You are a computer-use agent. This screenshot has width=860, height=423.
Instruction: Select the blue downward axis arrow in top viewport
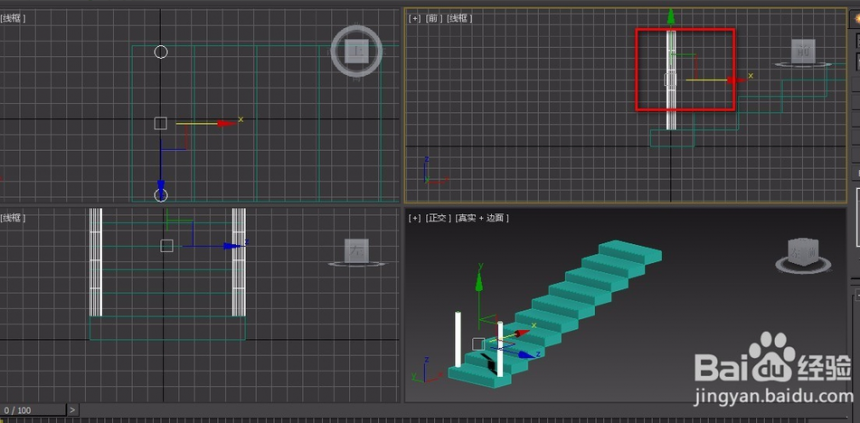161,187
